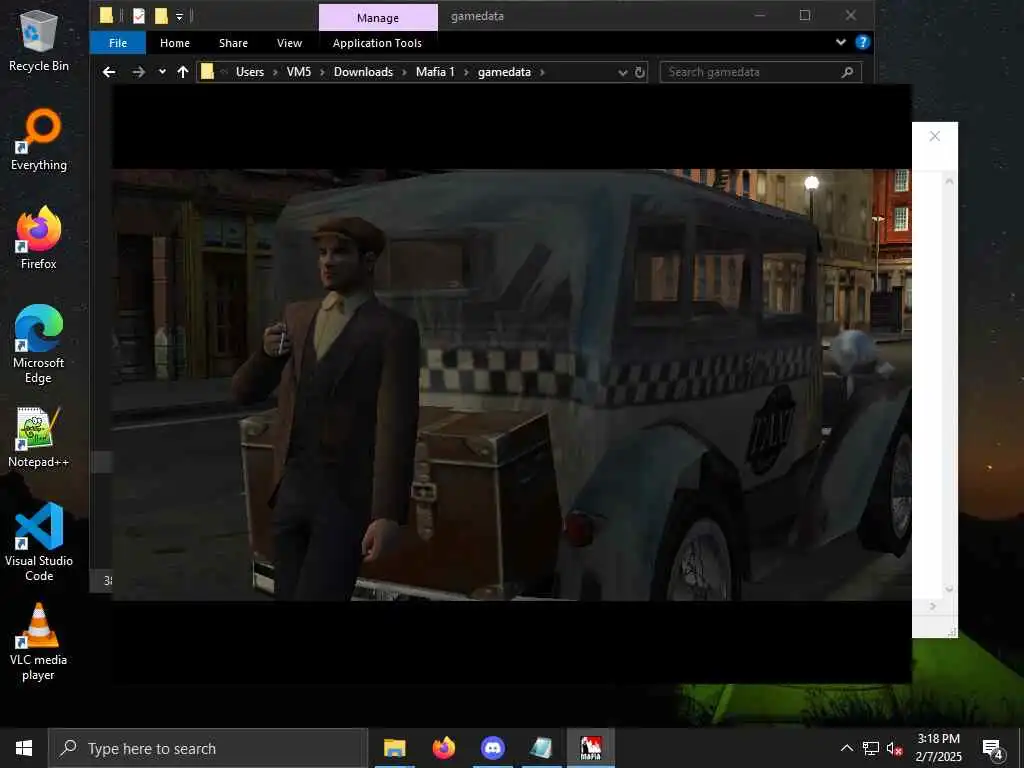Click the taskbar search box
This screenshot has height=768, width=1024.
point(208,748)
